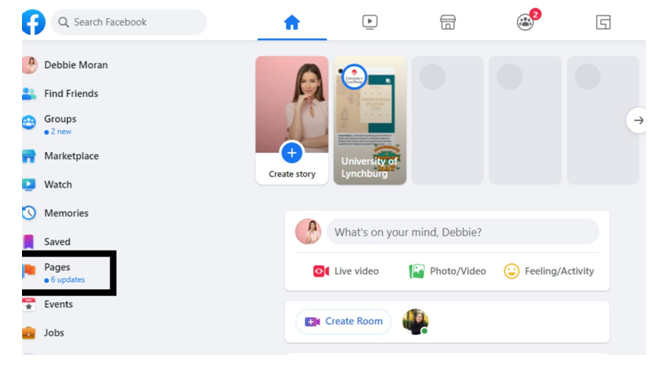
Task: Select the Marketplace label in sidebar
Action: (x=72, y=156)
